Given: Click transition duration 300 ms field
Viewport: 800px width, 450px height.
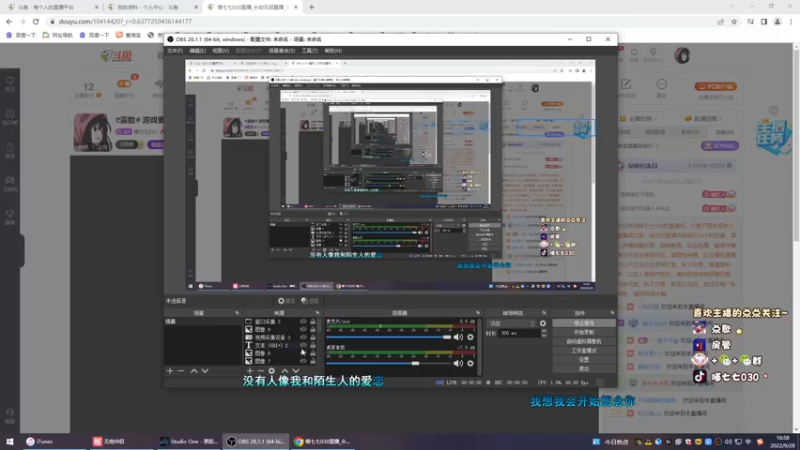Looking at the screenshot, I should tap(518, 333).
